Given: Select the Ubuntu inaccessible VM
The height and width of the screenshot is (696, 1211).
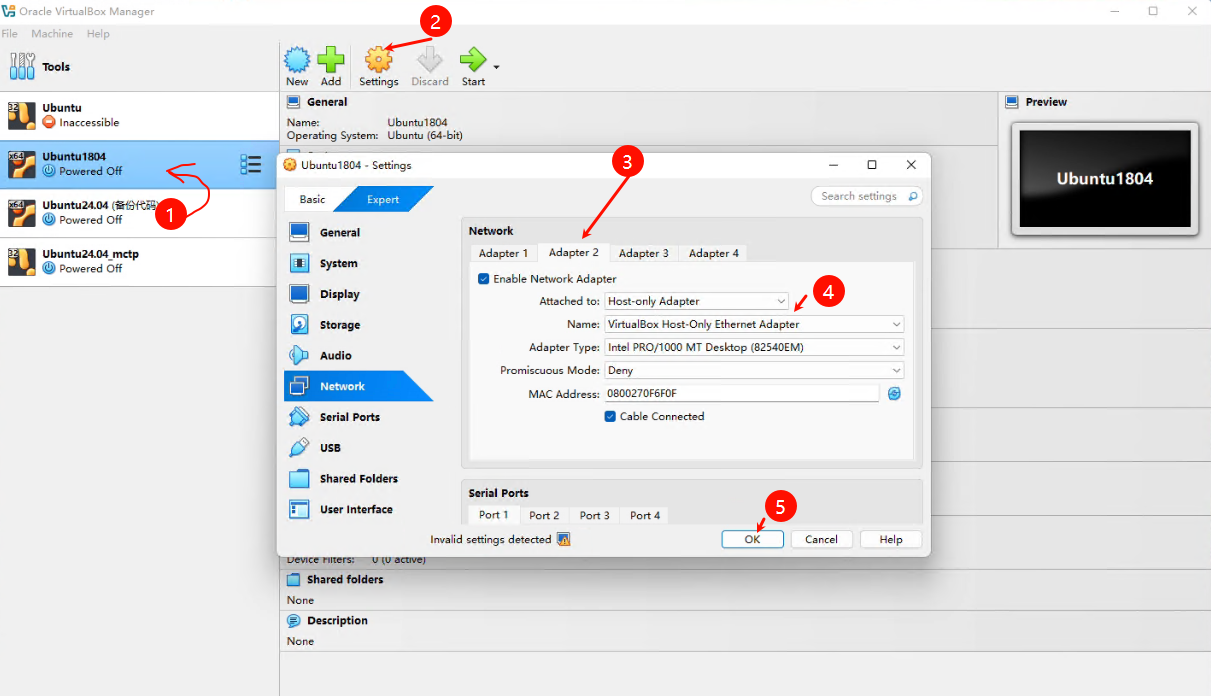Looking at the screenshot, I should point(139,116).
